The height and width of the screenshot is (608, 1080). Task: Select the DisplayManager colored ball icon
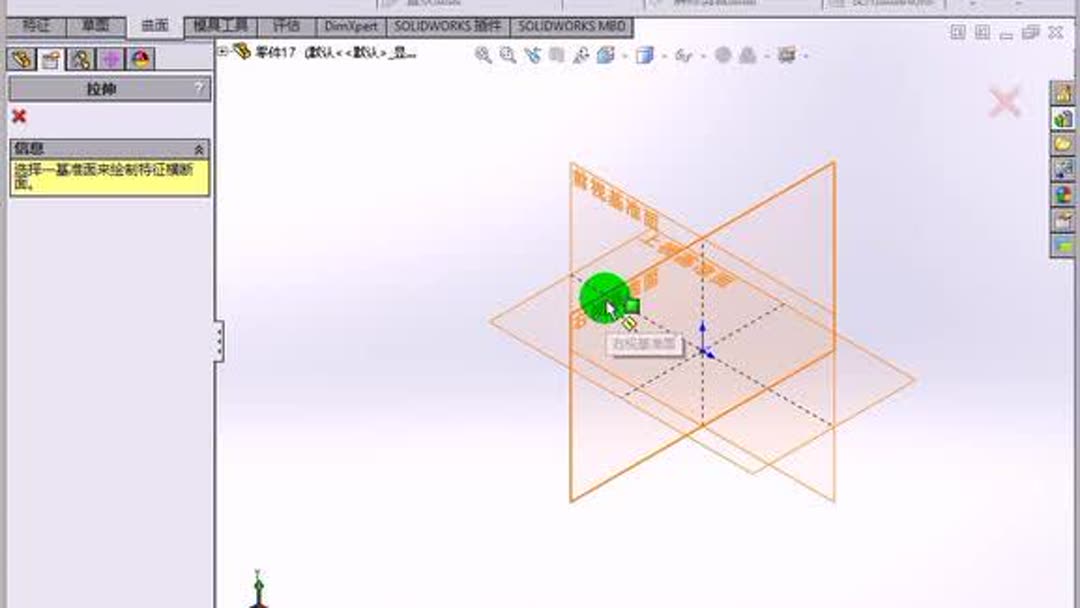pyautogui.click(x=141, y=58)
